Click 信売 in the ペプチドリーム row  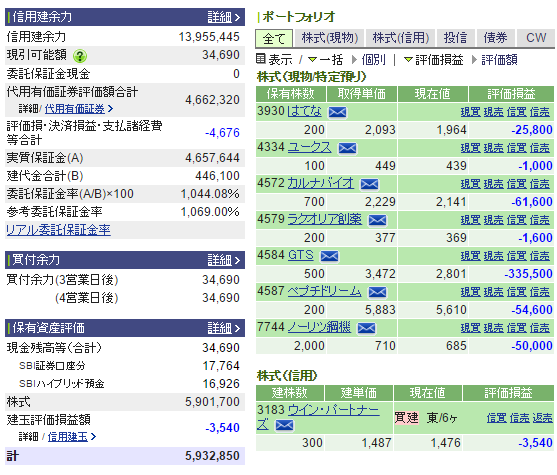point(540,292)
